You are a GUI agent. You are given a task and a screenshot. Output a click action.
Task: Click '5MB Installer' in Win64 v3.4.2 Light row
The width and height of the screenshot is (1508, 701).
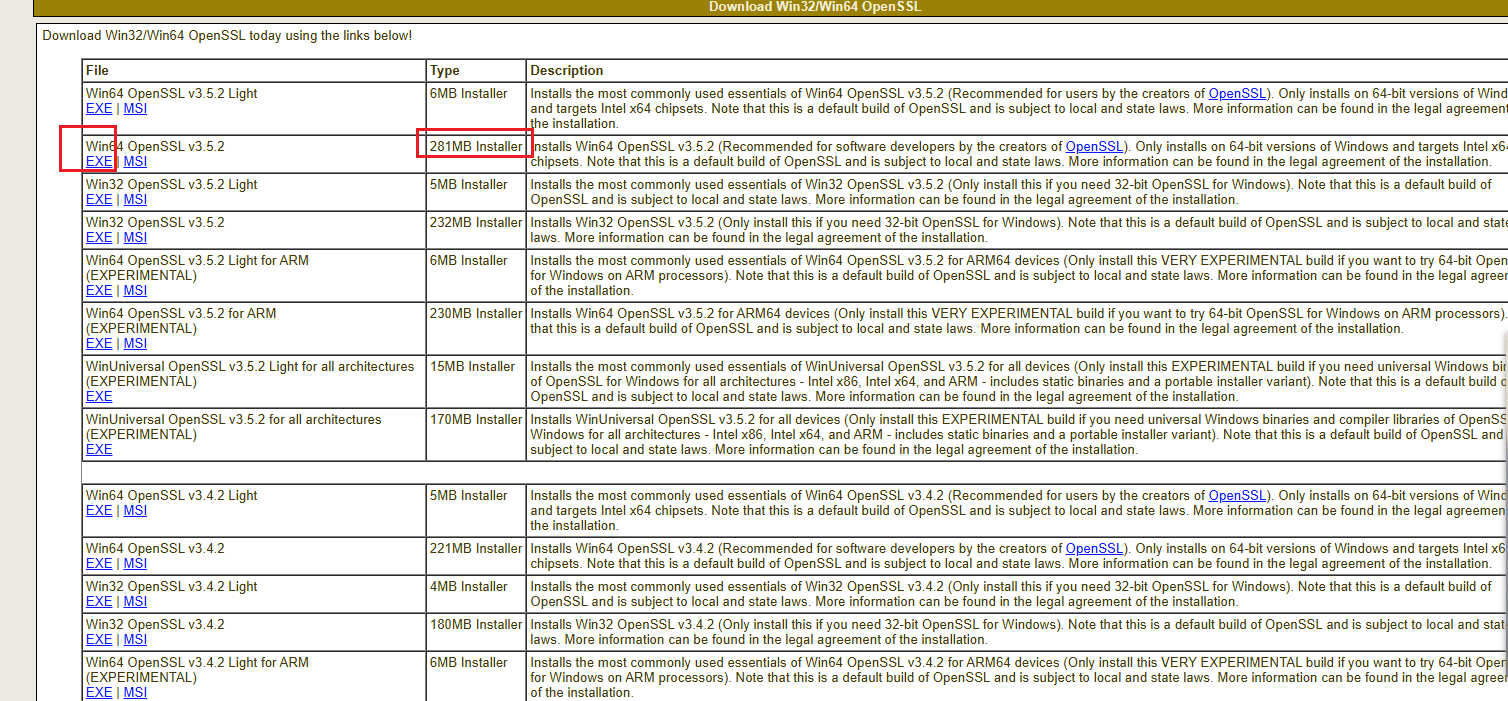[469, 495]
